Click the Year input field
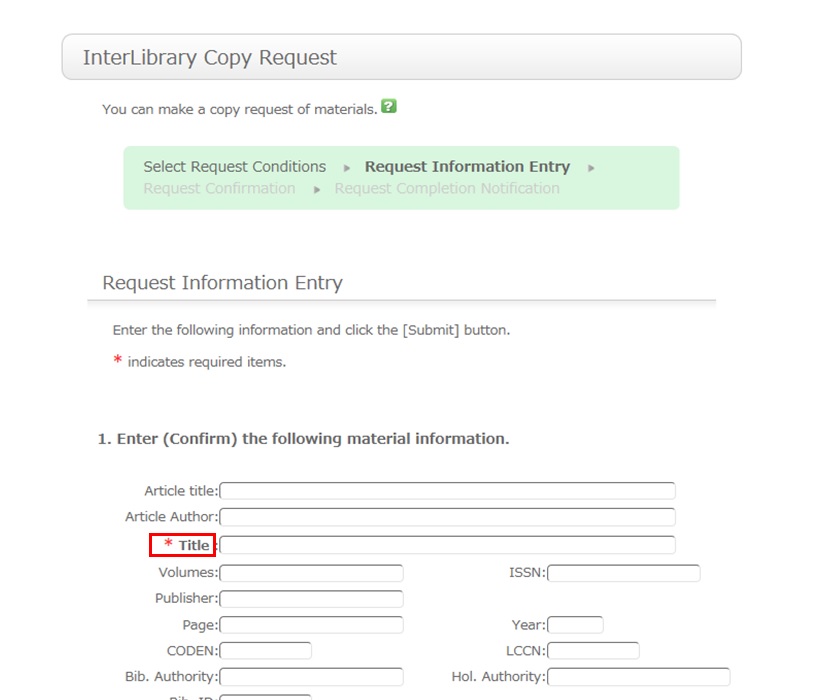 (575, 625)
